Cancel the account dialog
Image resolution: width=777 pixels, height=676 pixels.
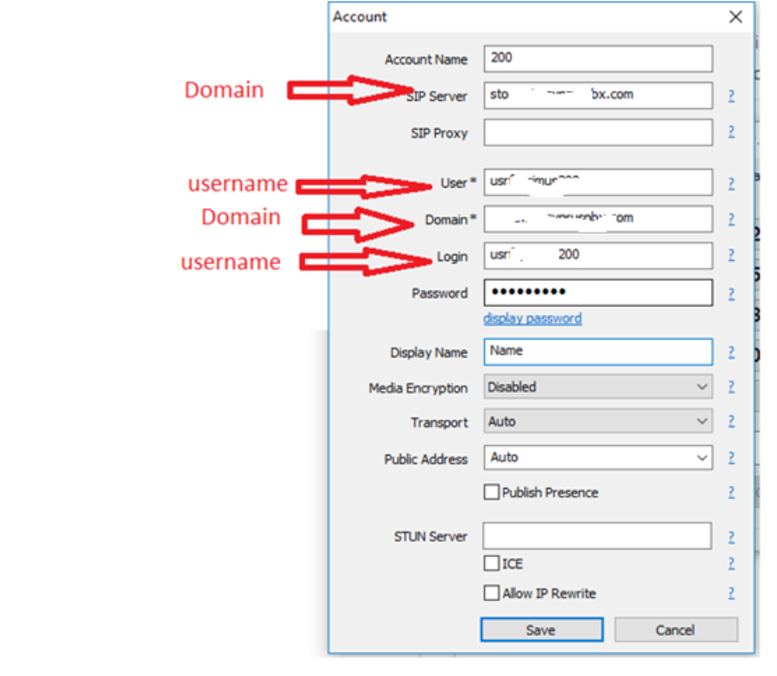[676, 630]
